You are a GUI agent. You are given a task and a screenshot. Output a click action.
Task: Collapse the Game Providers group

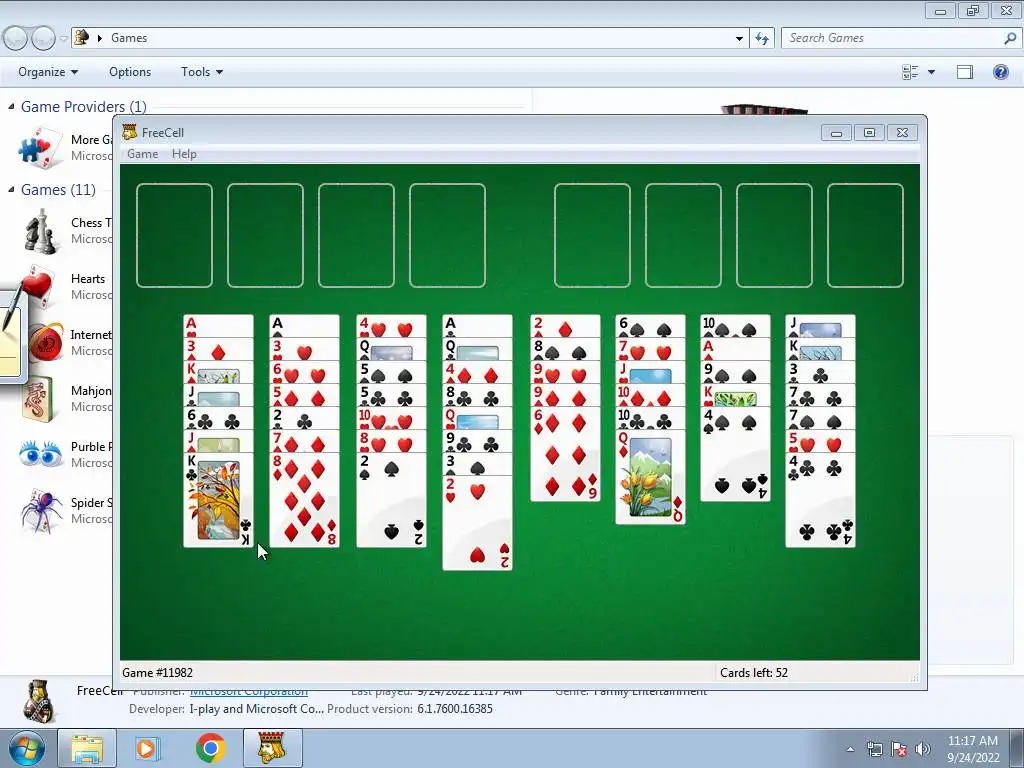tap(11, 106)
